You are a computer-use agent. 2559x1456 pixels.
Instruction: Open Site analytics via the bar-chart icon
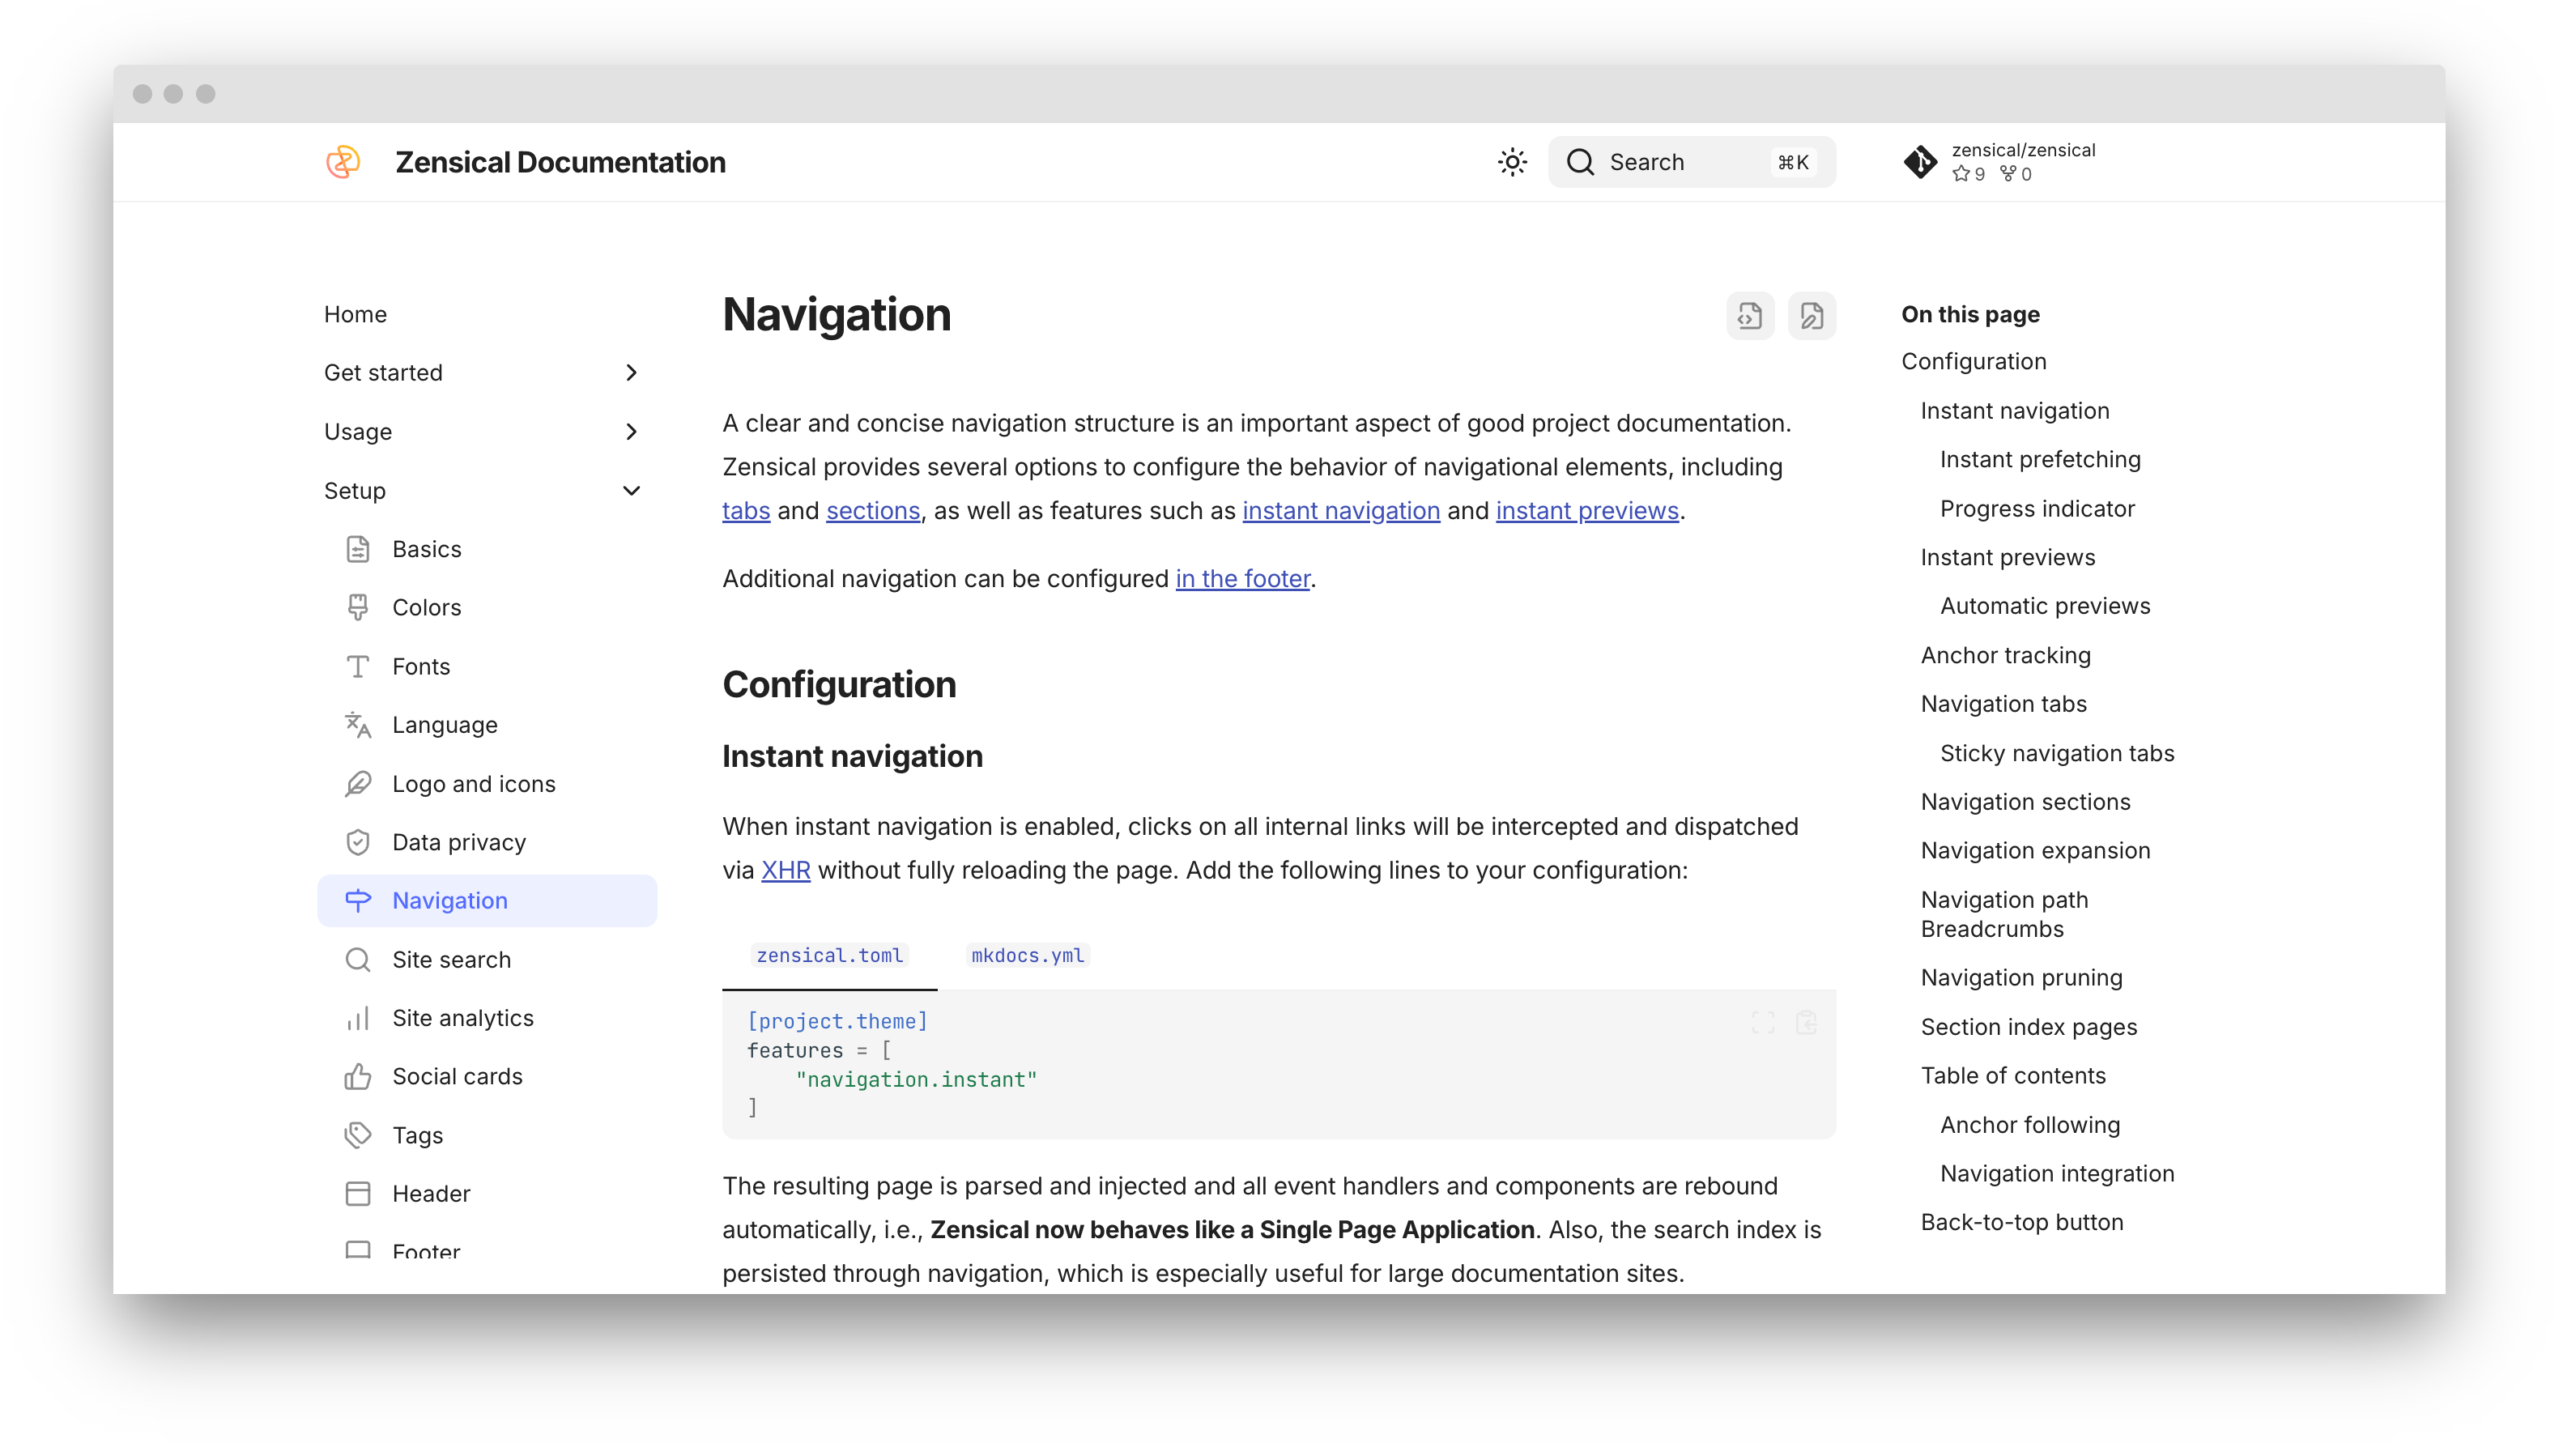pos(357,1018)
